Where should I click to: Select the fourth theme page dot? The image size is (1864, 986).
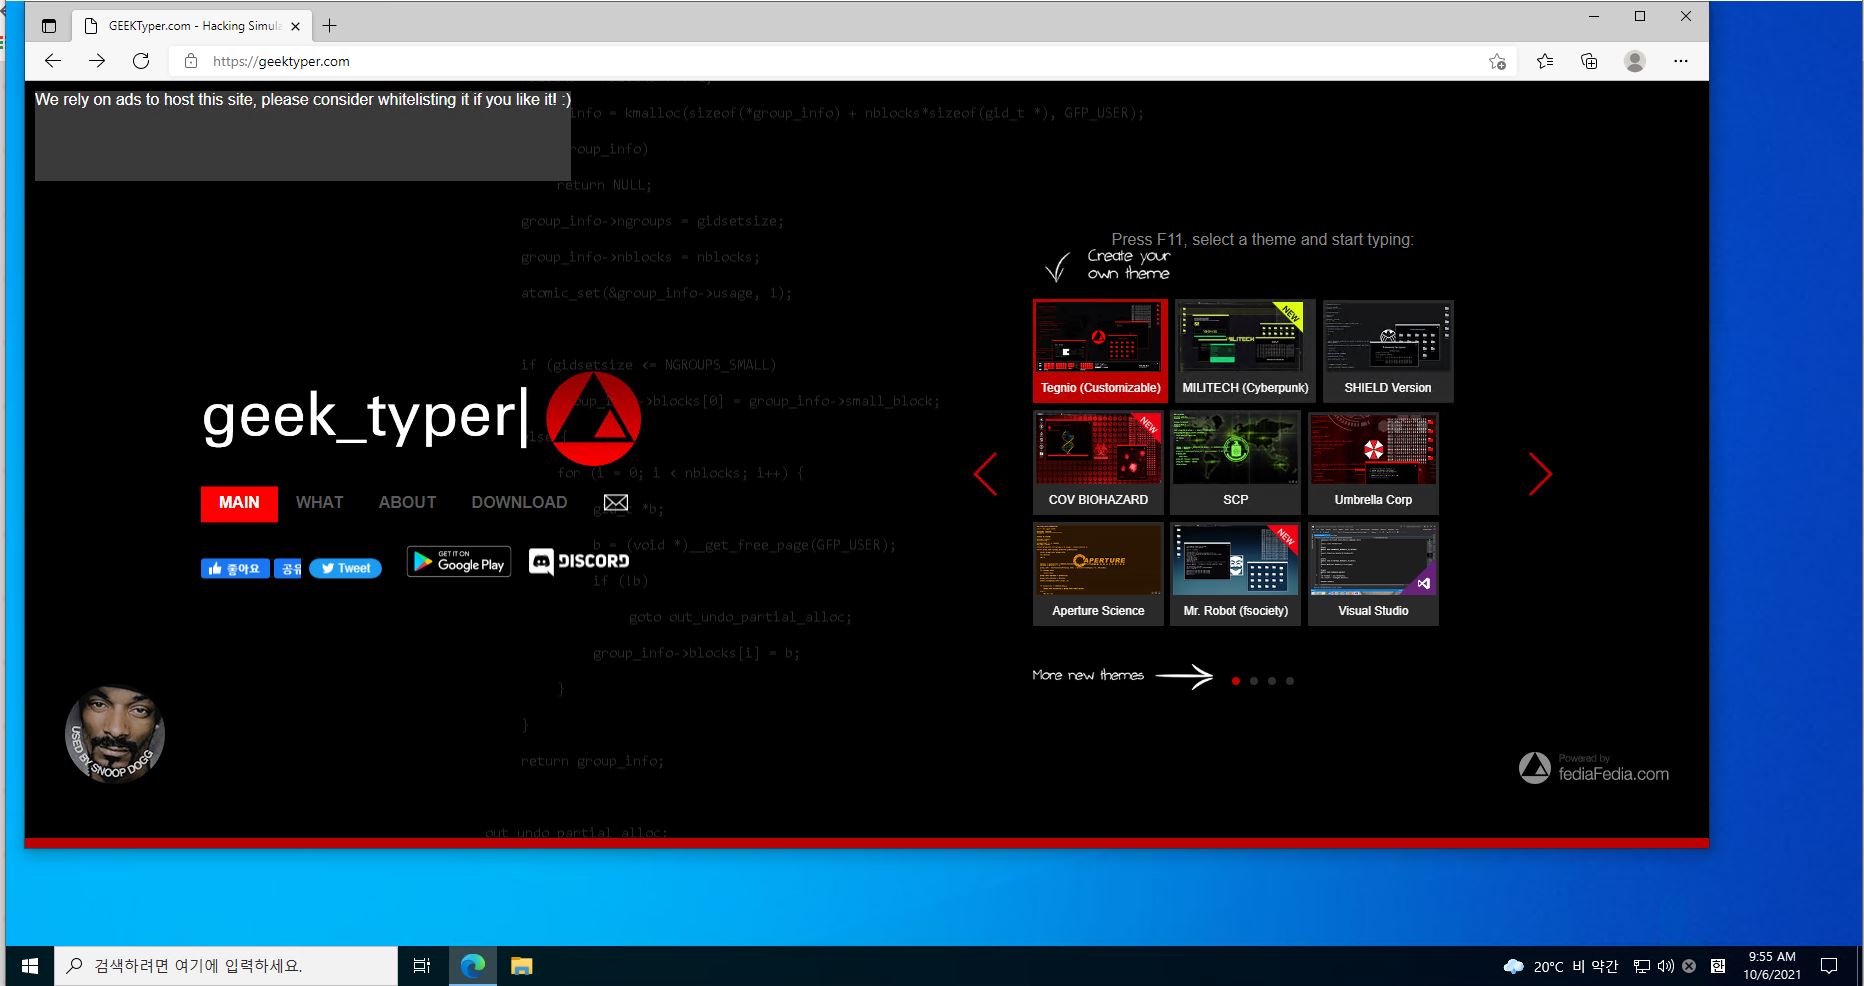[x=1290, y=681]
